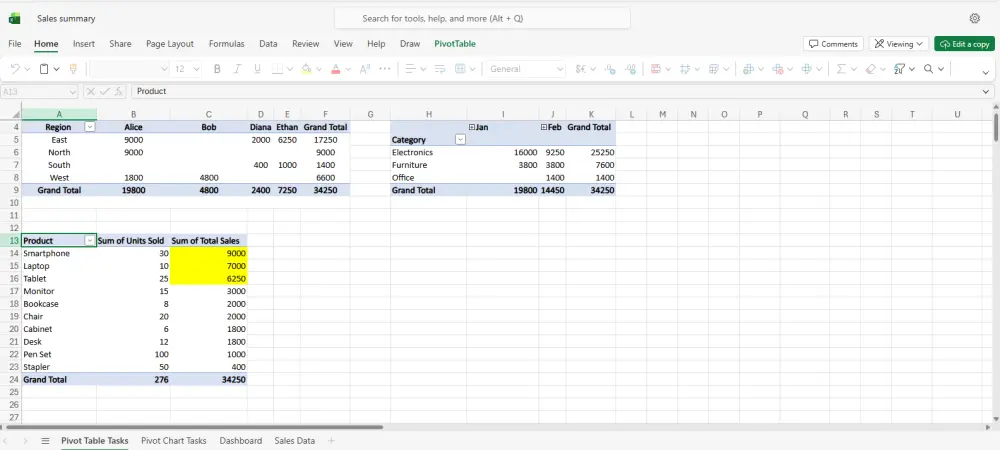The width and height of the screenshot is (1000, 450).
Task: Open the Formulas tab
Action: [226, 44]
